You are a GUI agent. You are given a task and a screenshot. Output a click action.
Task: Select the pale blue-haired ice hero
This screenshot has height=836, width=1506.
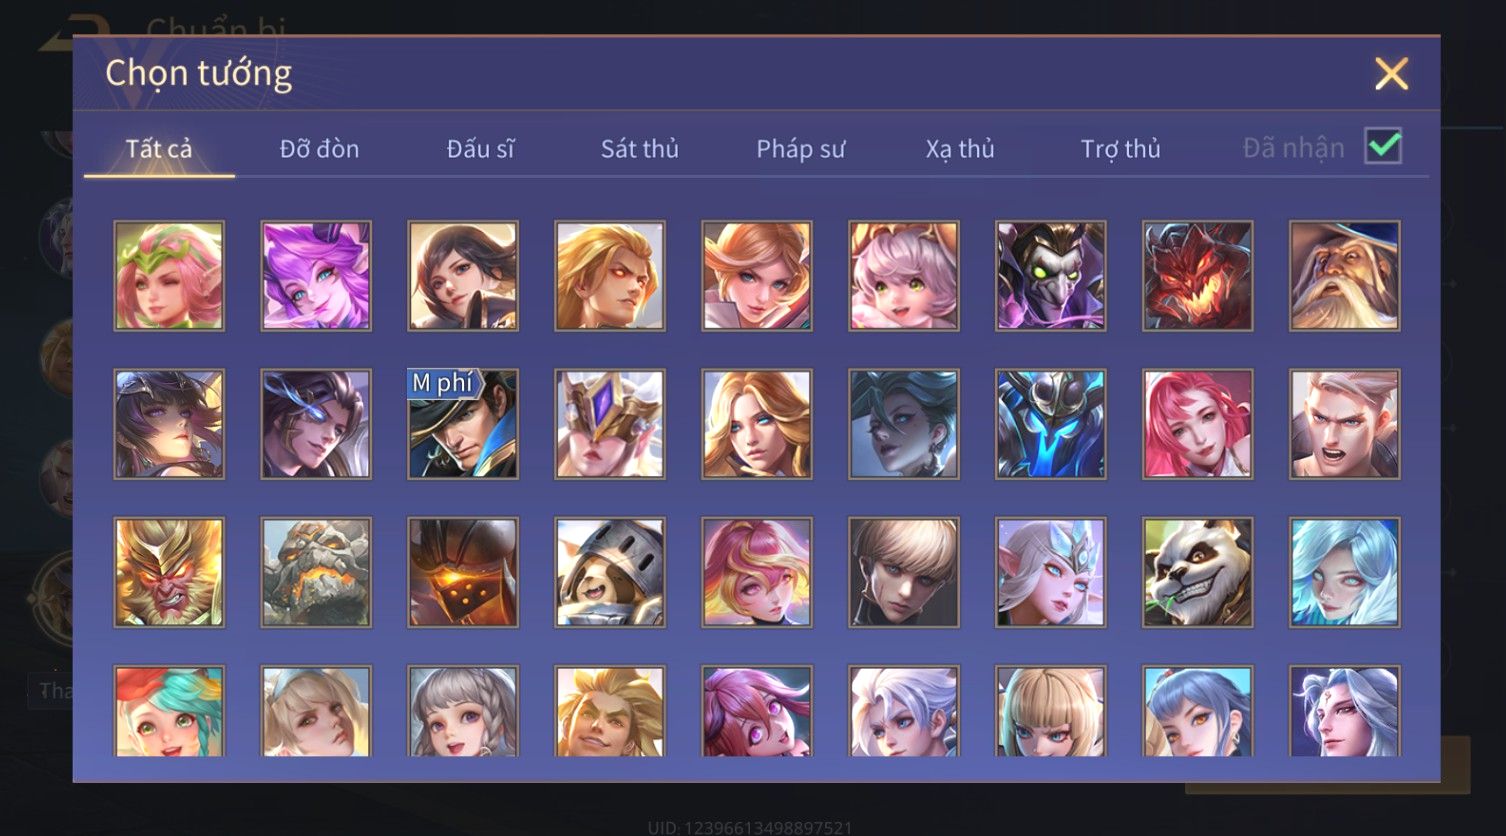1344,572
